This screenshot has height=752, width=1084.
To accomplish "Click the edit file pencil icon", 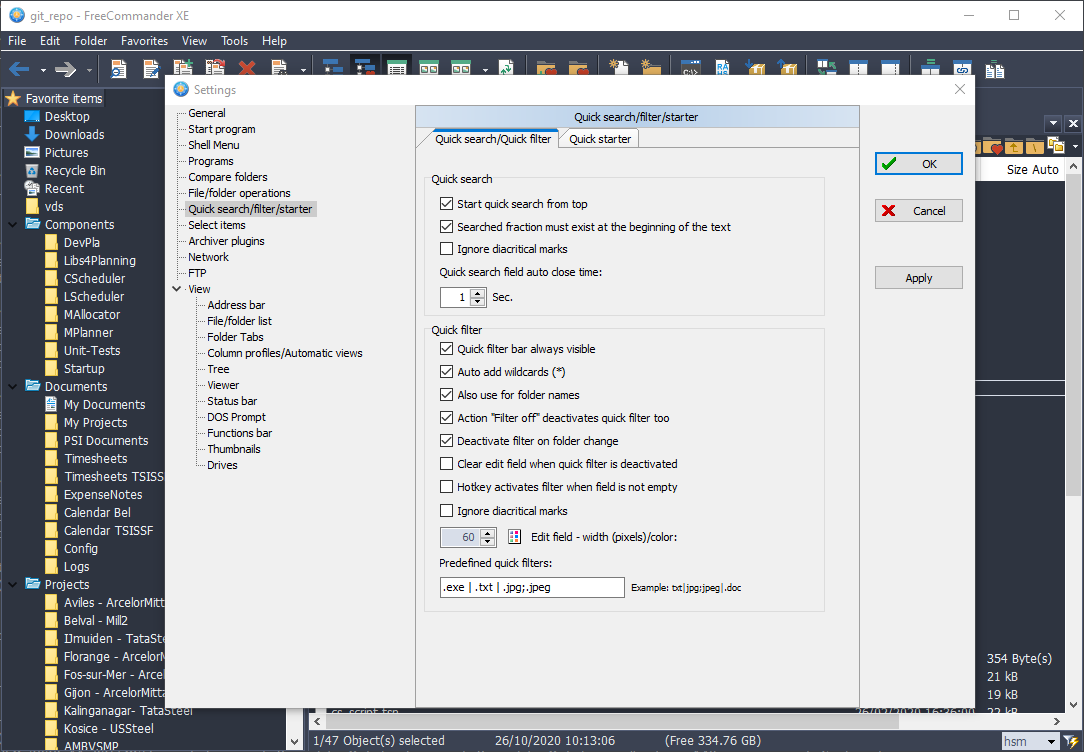I will pos(151,69).
